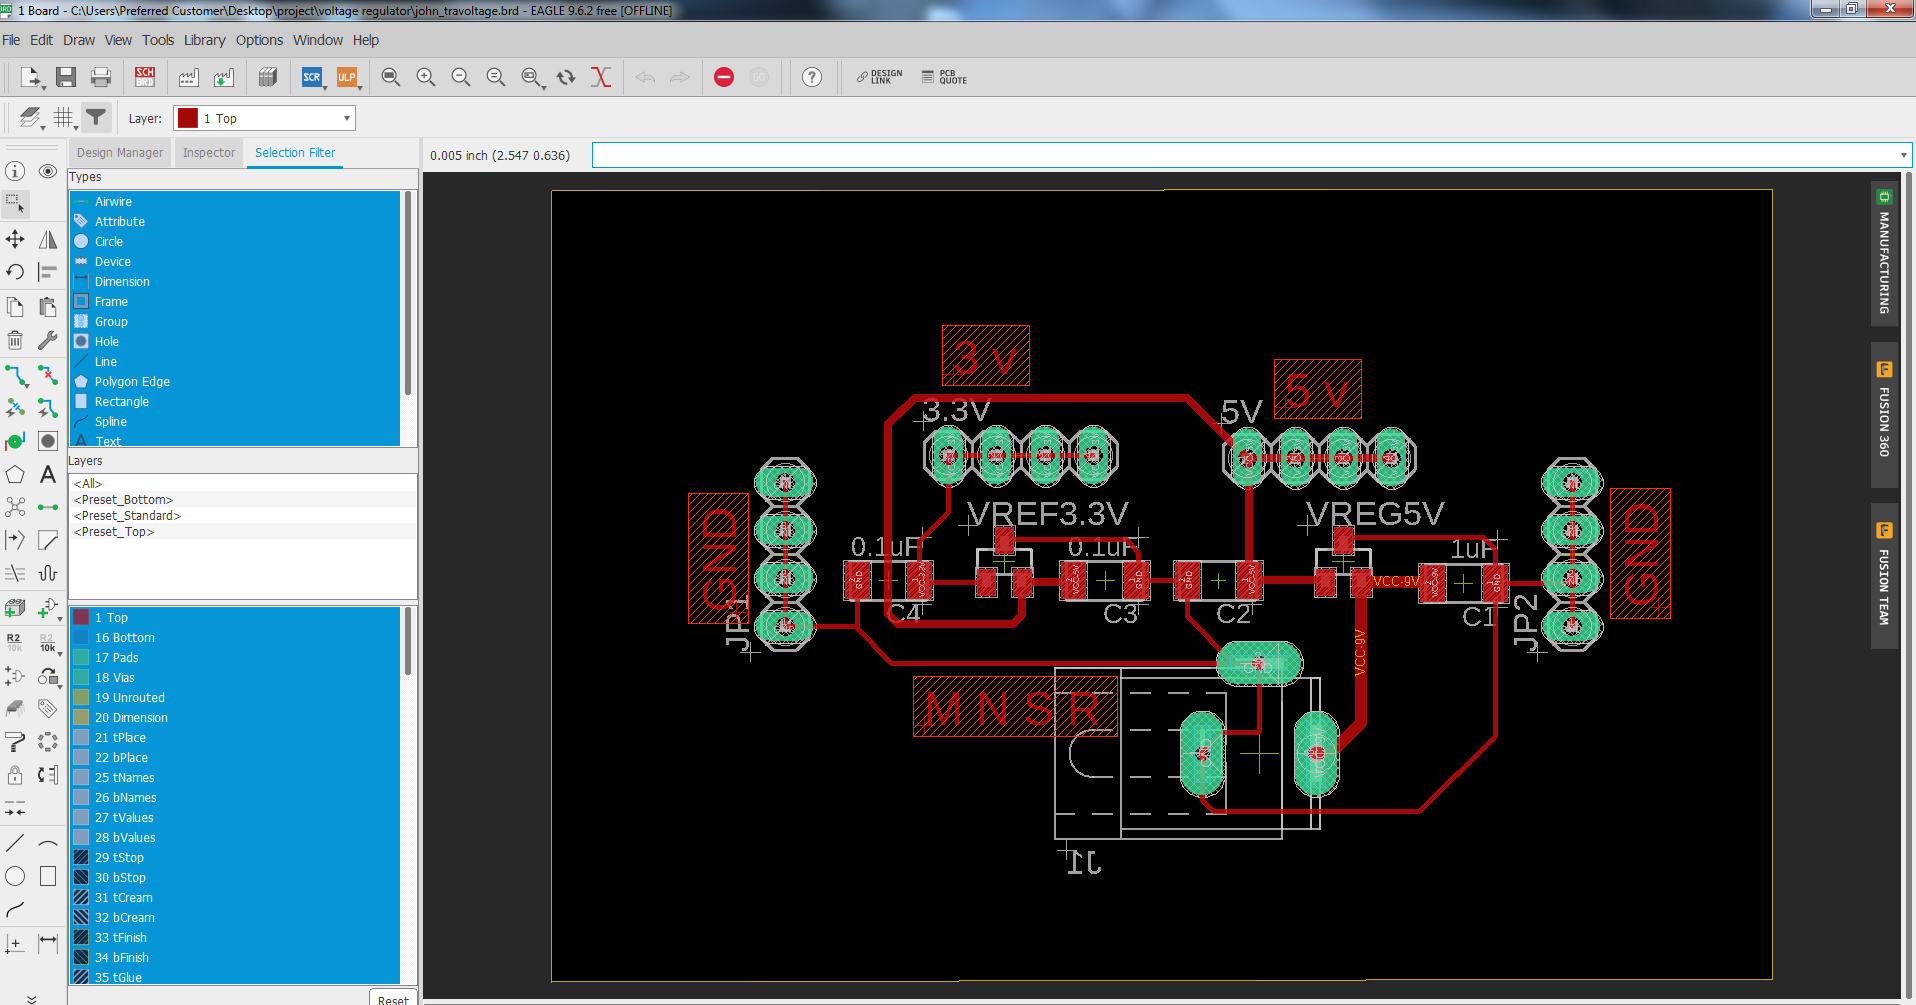Run a script with the SCR icon
1916x1005 pixels.
(313, 77)
